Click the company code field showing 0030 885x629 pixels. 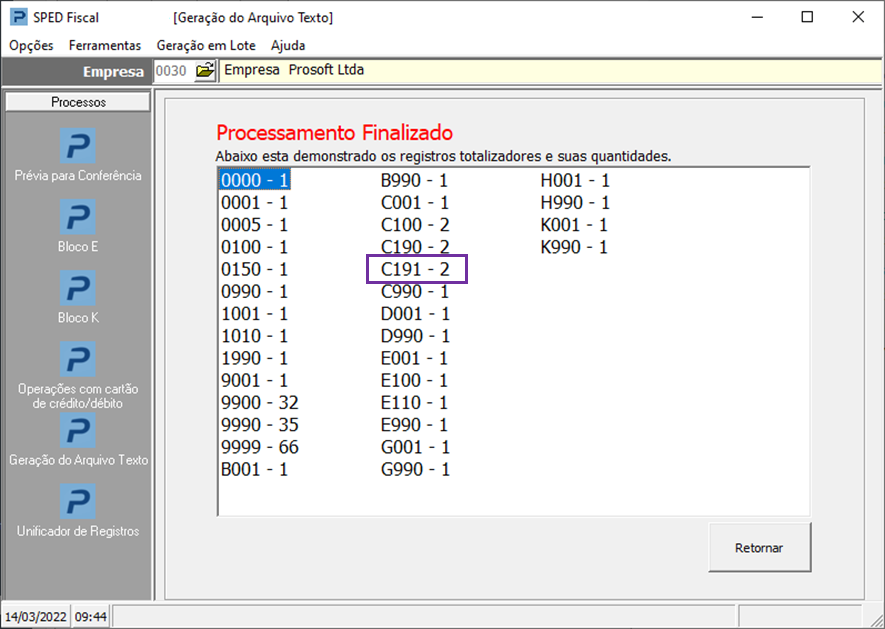pyautogui.click(x=171, y=71)
